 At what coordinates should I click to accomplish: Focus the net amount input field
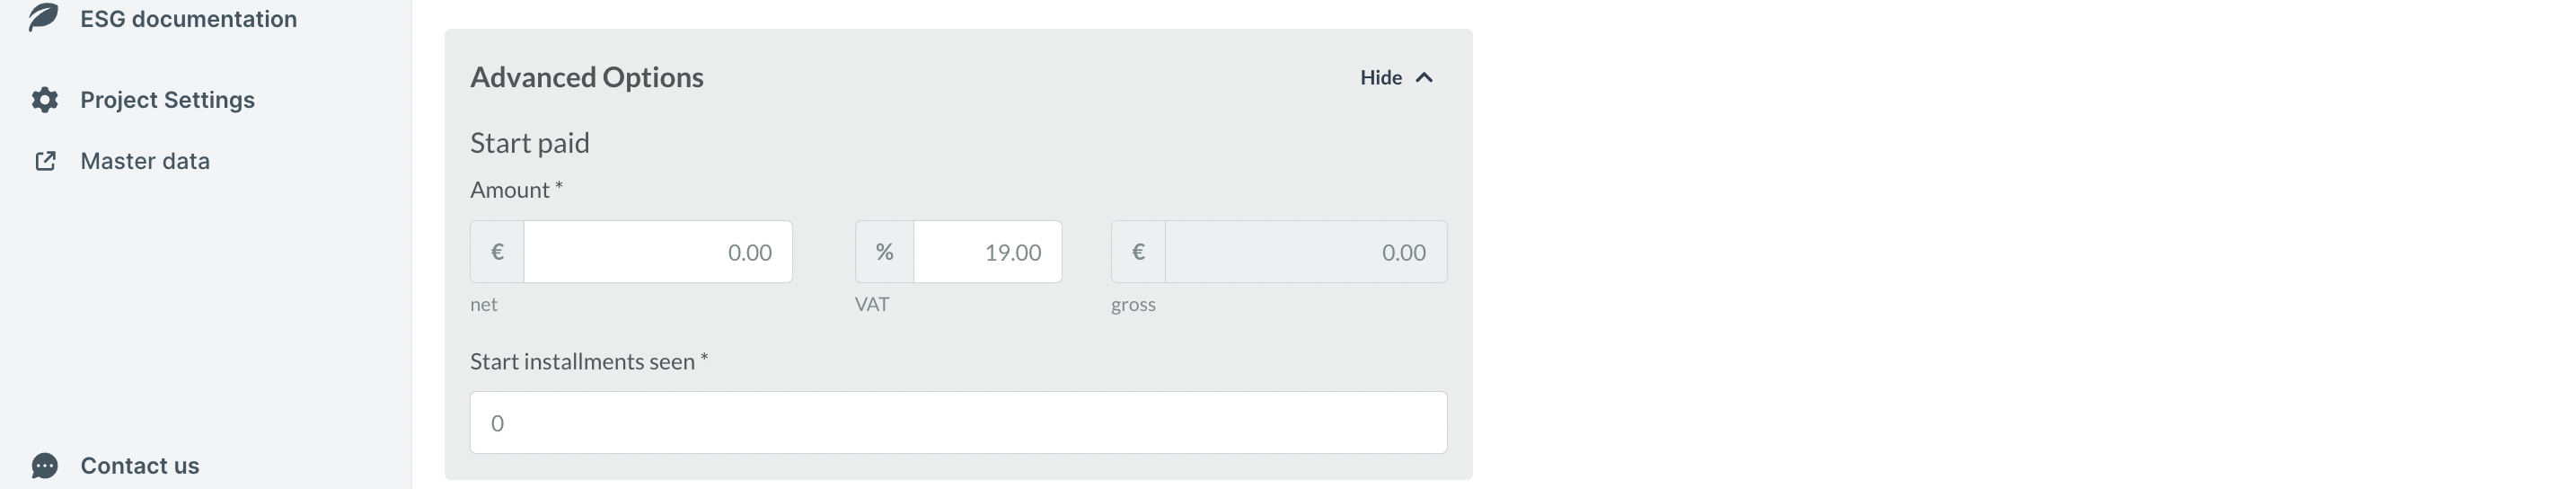pyautogui.click(x=658, y=252)
